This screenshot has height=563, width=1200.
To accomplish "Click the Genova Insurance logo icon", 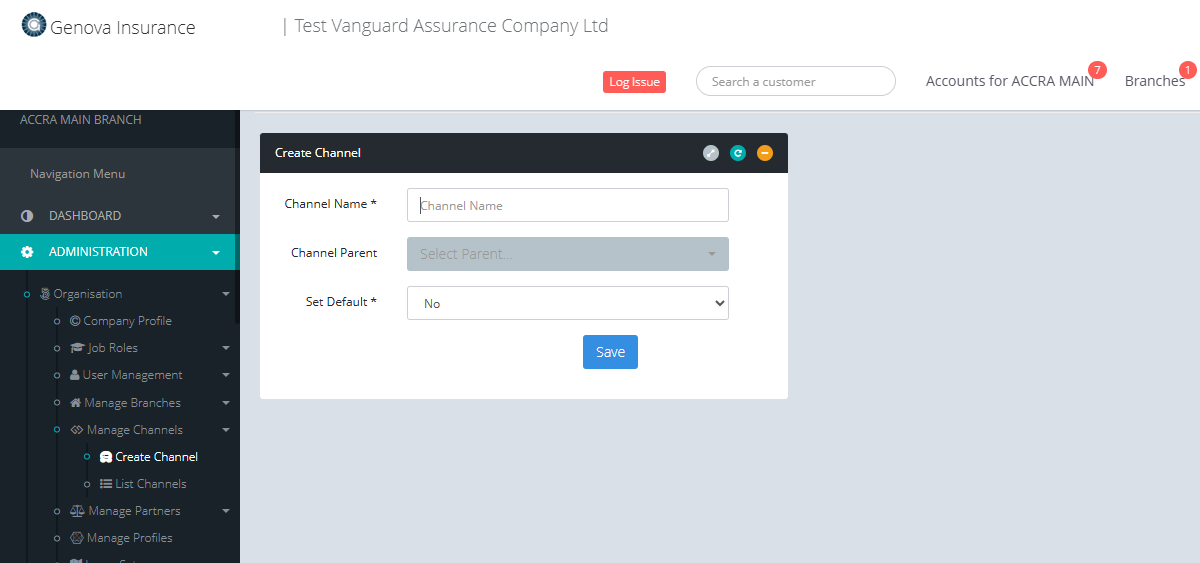I will click(x=34, y=25).
